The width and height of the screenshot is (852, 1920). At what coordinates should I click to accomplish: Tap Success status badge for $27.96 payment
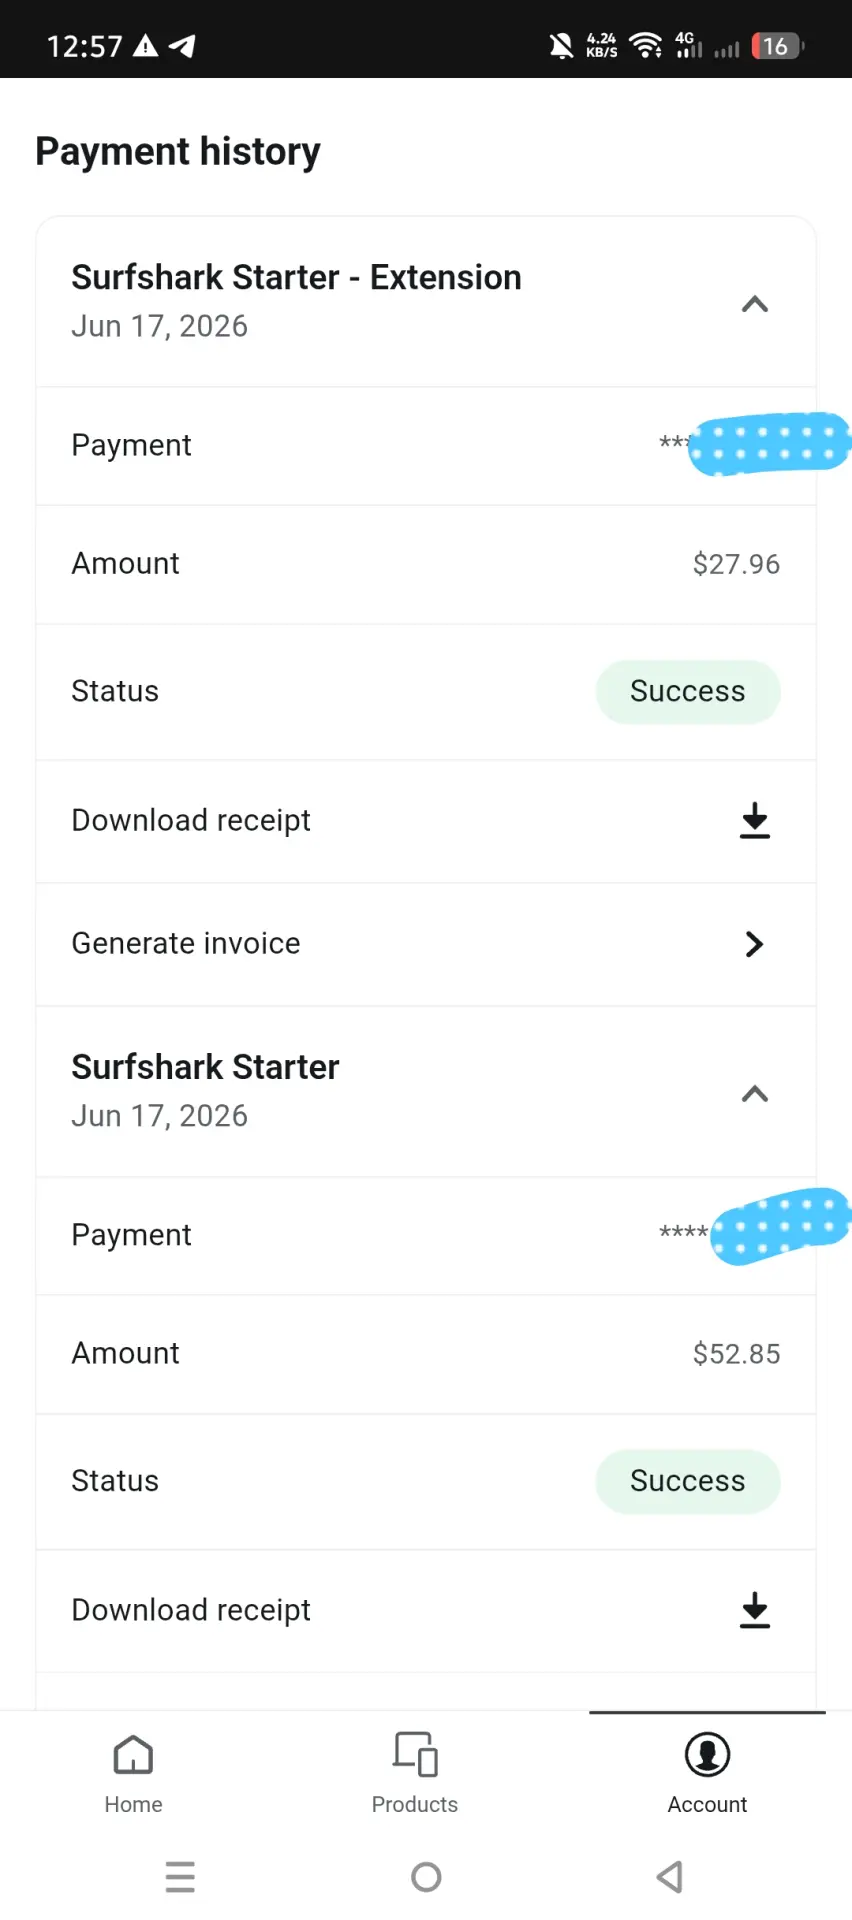(688, 692)
